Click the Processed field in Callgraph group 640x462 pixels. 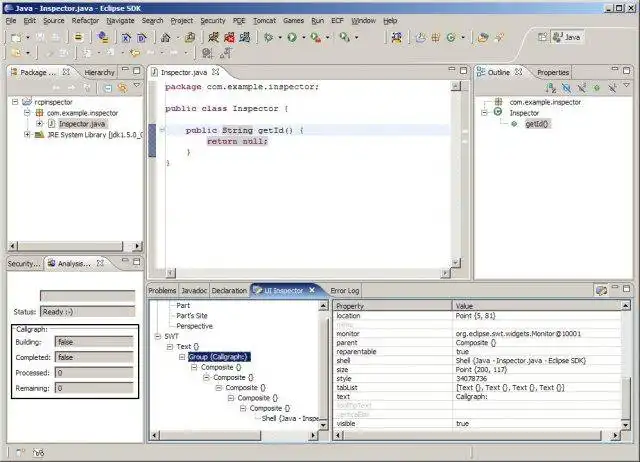pyautogui.click(x=94, y=373)
